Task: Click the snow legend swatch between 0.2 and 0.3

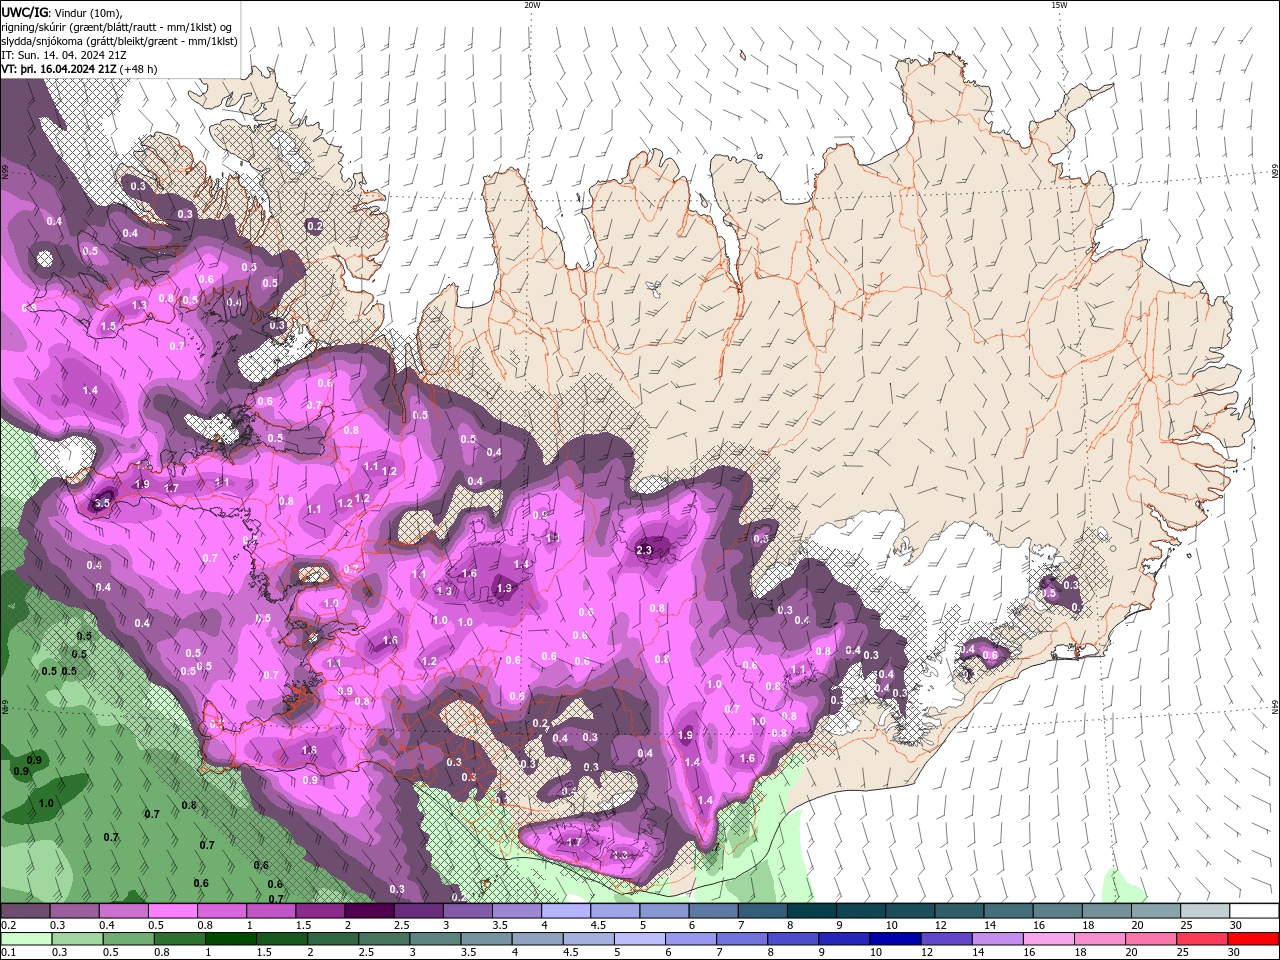Action: point(24,911)
